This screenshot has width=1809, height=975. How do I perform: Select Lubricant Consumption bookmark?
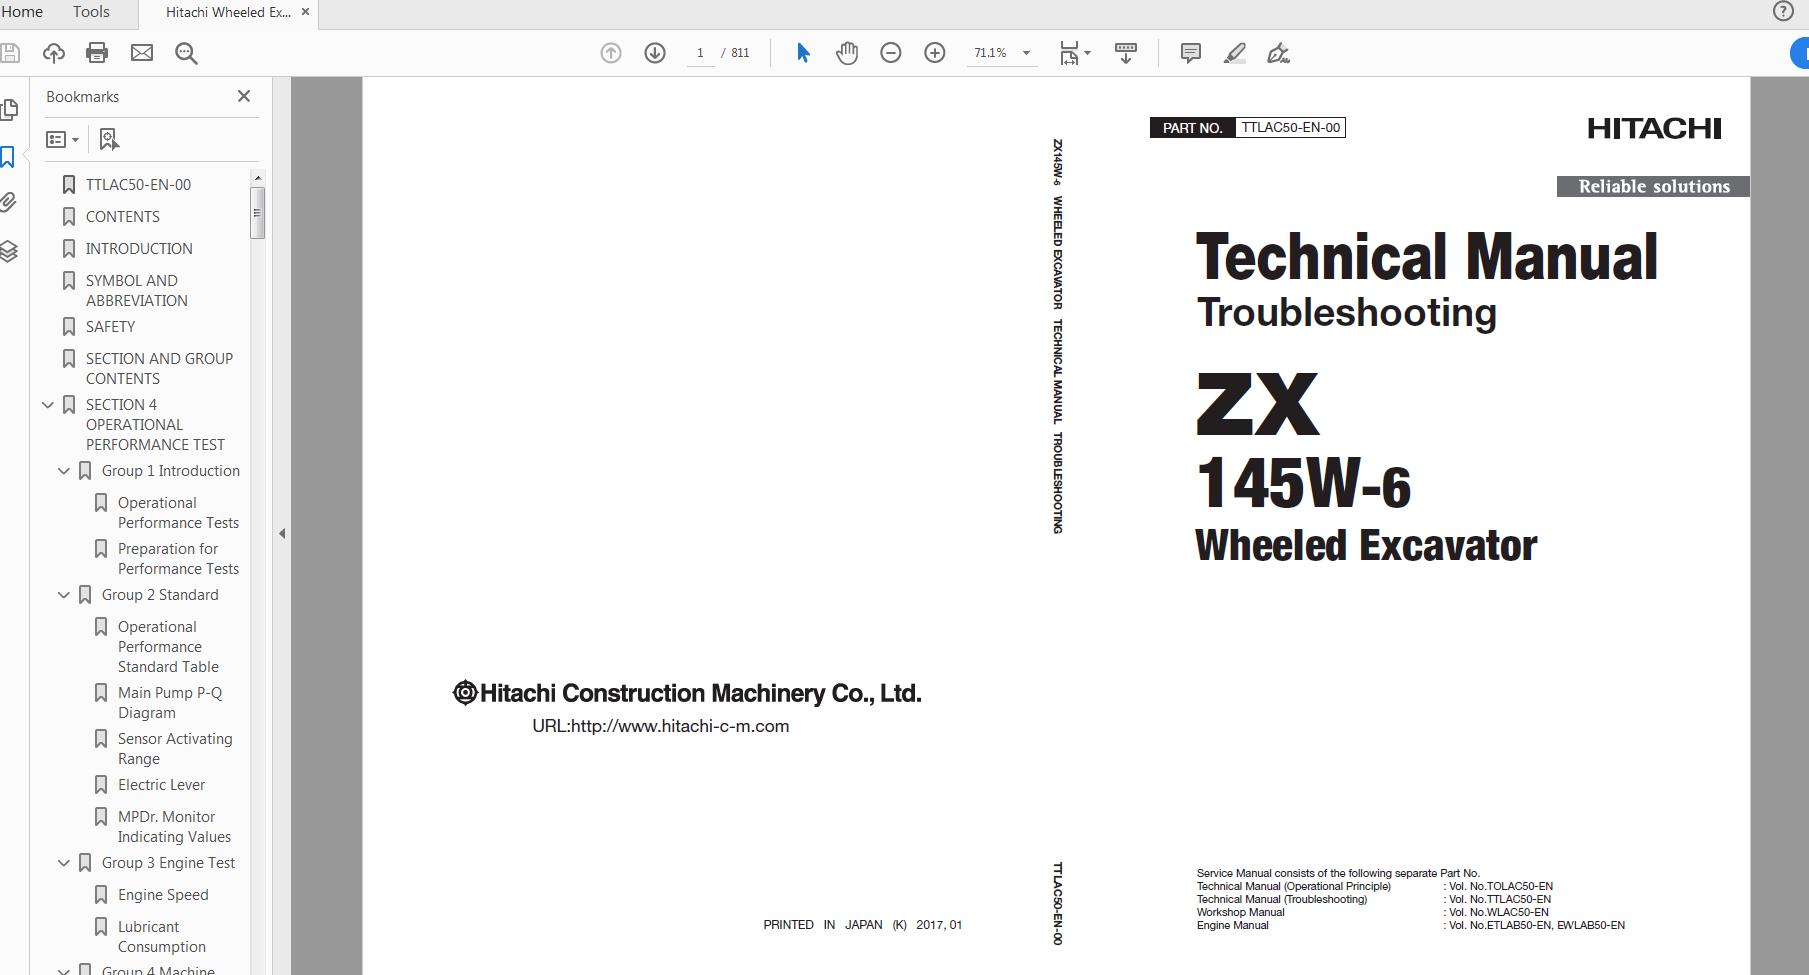pyautogui.click(x=161, y=937)
